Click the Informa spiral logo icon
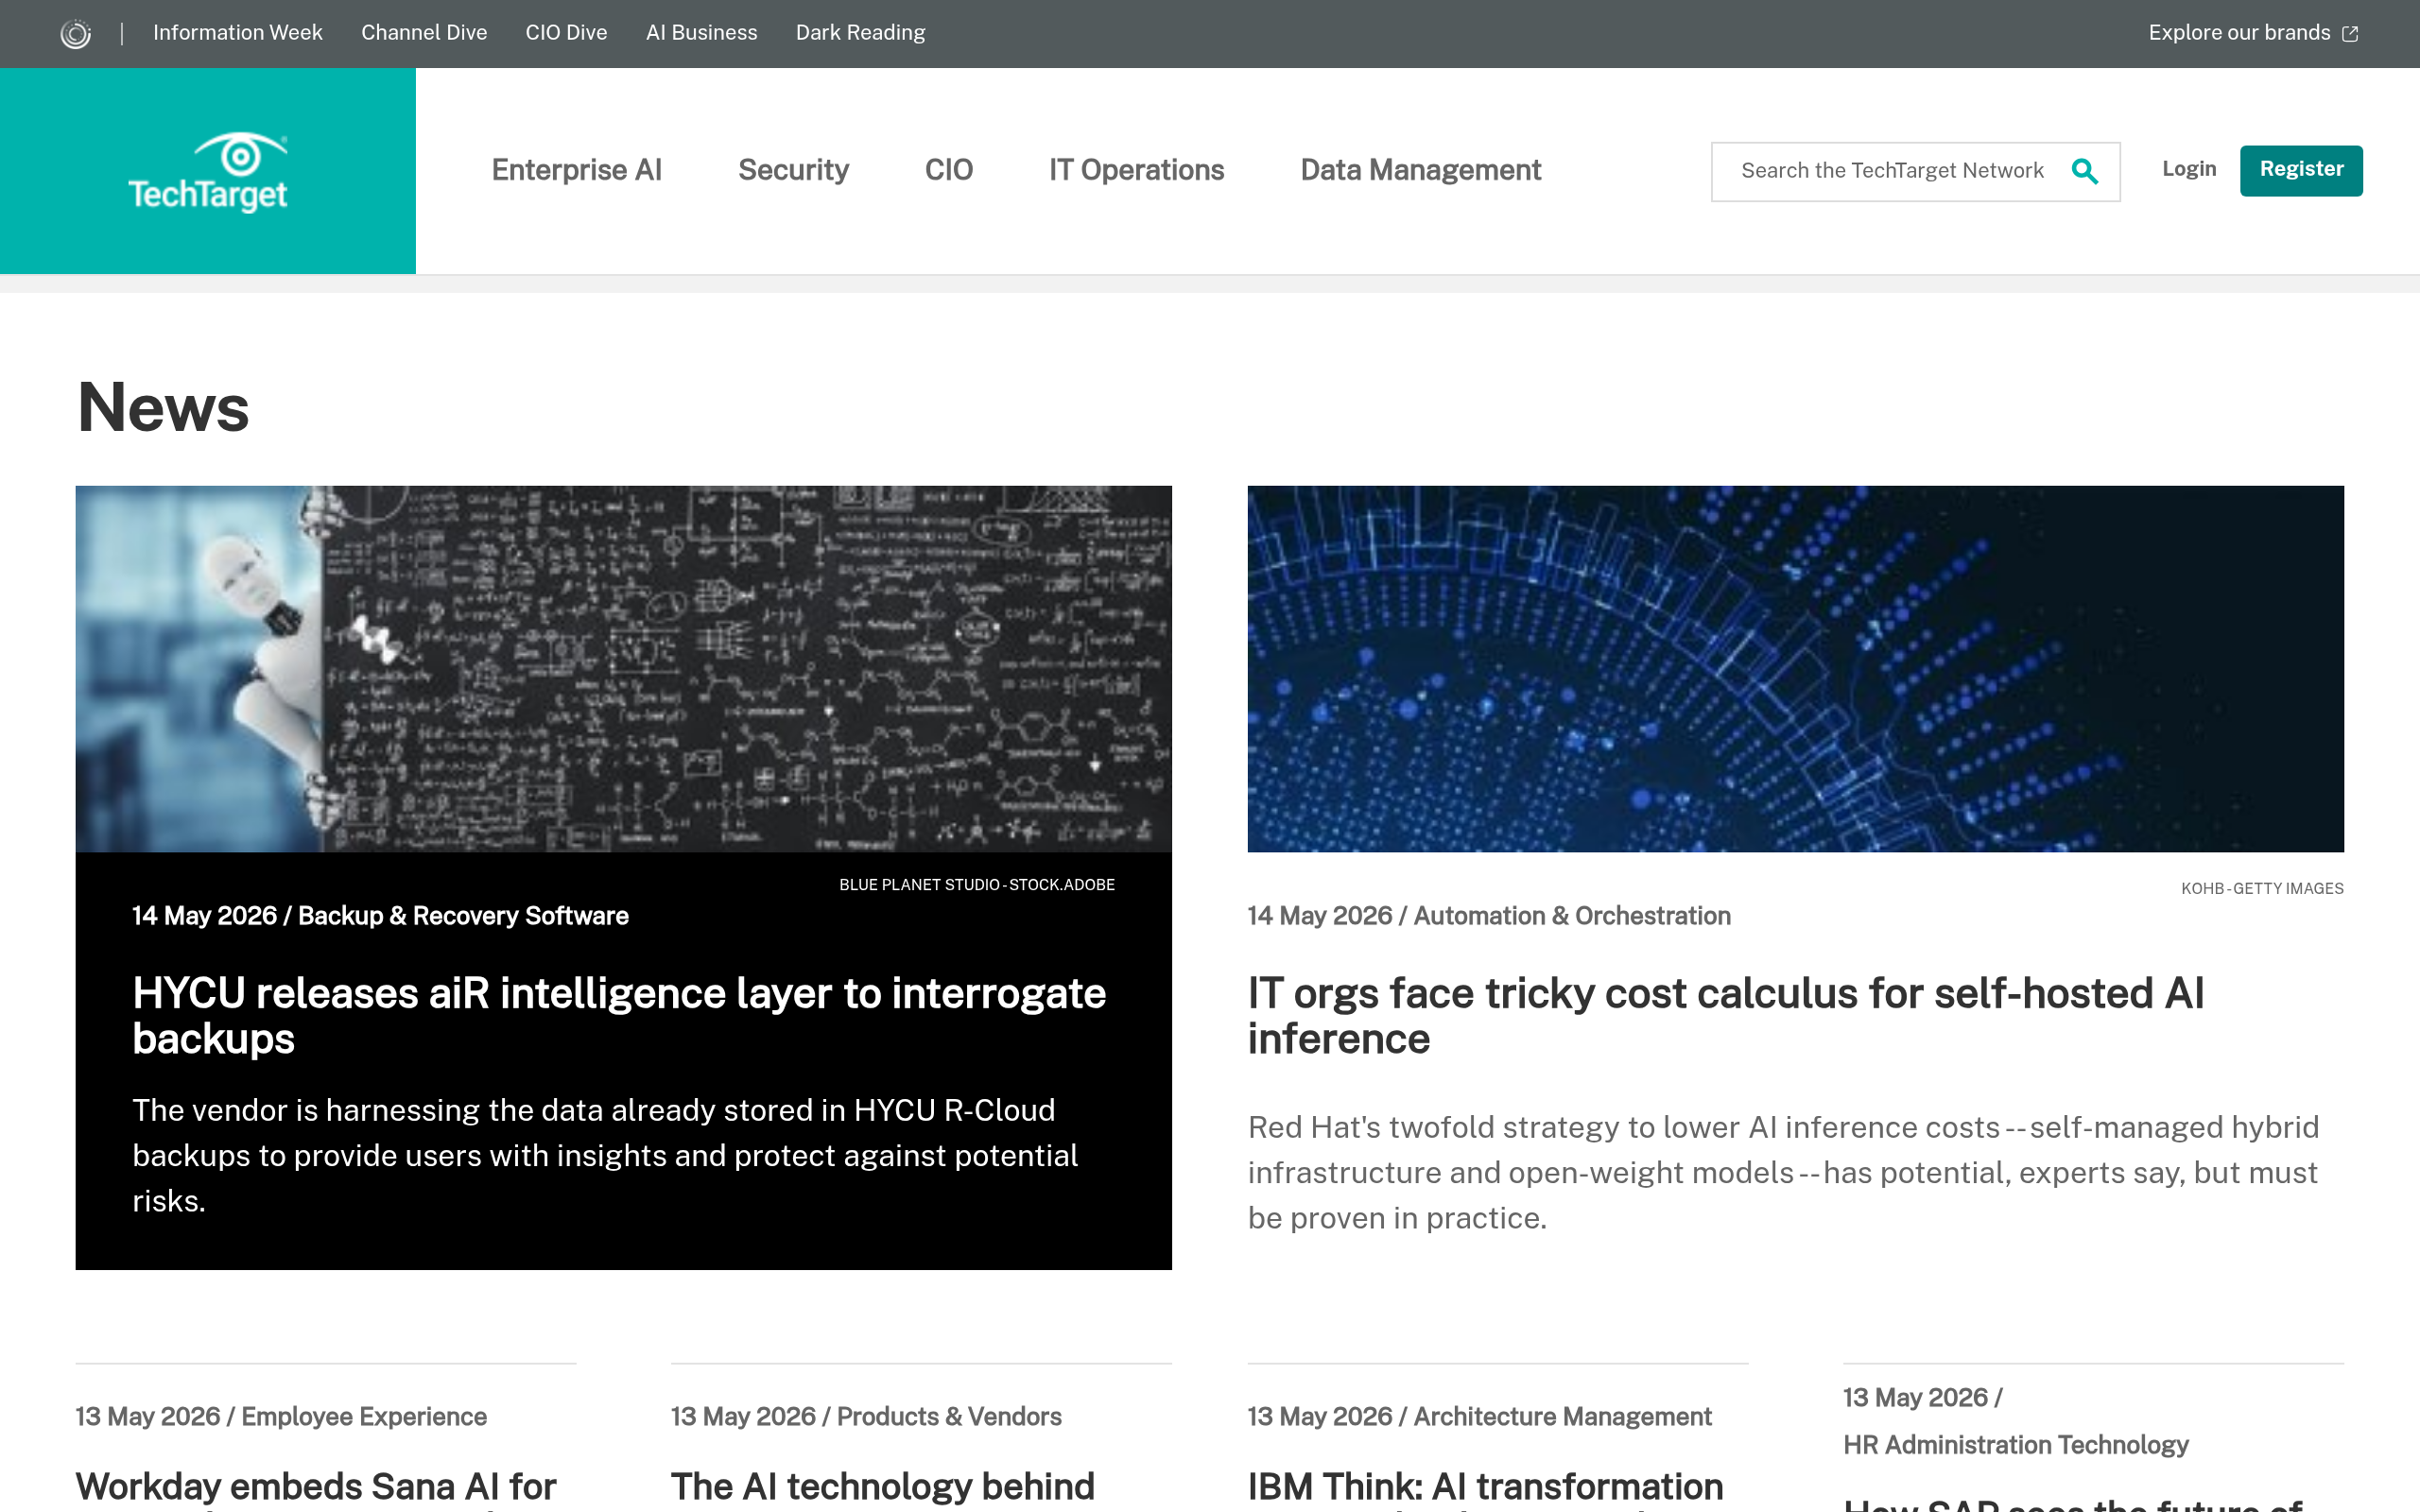 coord(75,34)
